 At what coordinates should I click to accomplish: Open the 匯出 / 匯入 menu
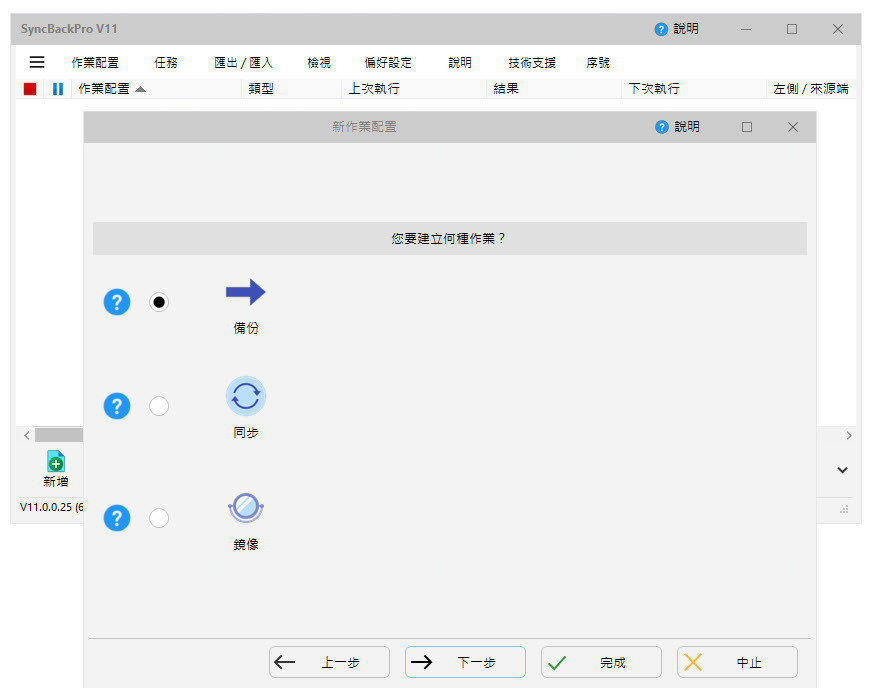pos(243,63)
